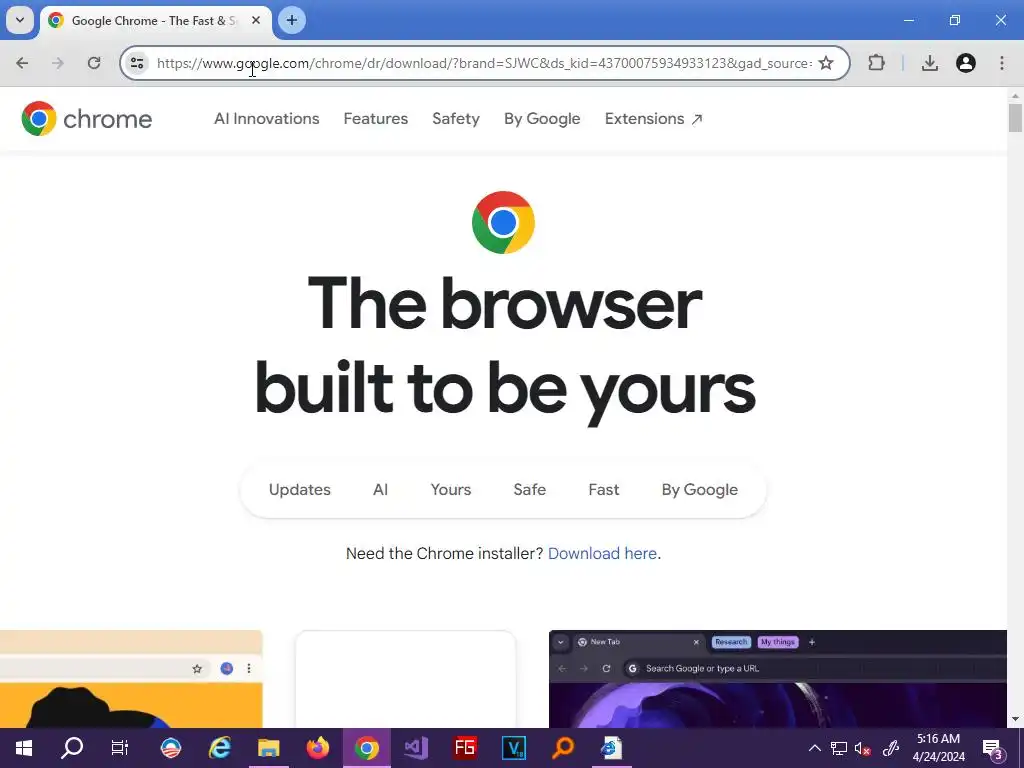The height and width of the screenshot is (768, 1024).
Task: Open the tab search dropdown arrow
Action: [x=20, y=20]
